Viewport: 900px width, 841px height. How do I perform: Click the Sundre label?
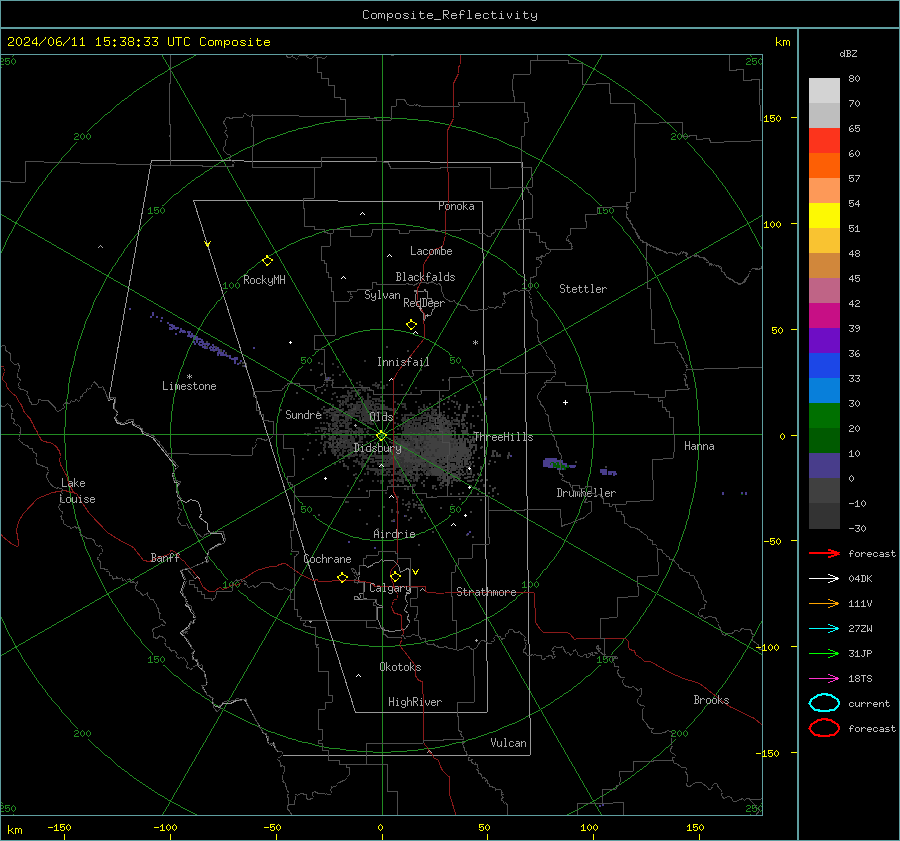coord(303,414)
